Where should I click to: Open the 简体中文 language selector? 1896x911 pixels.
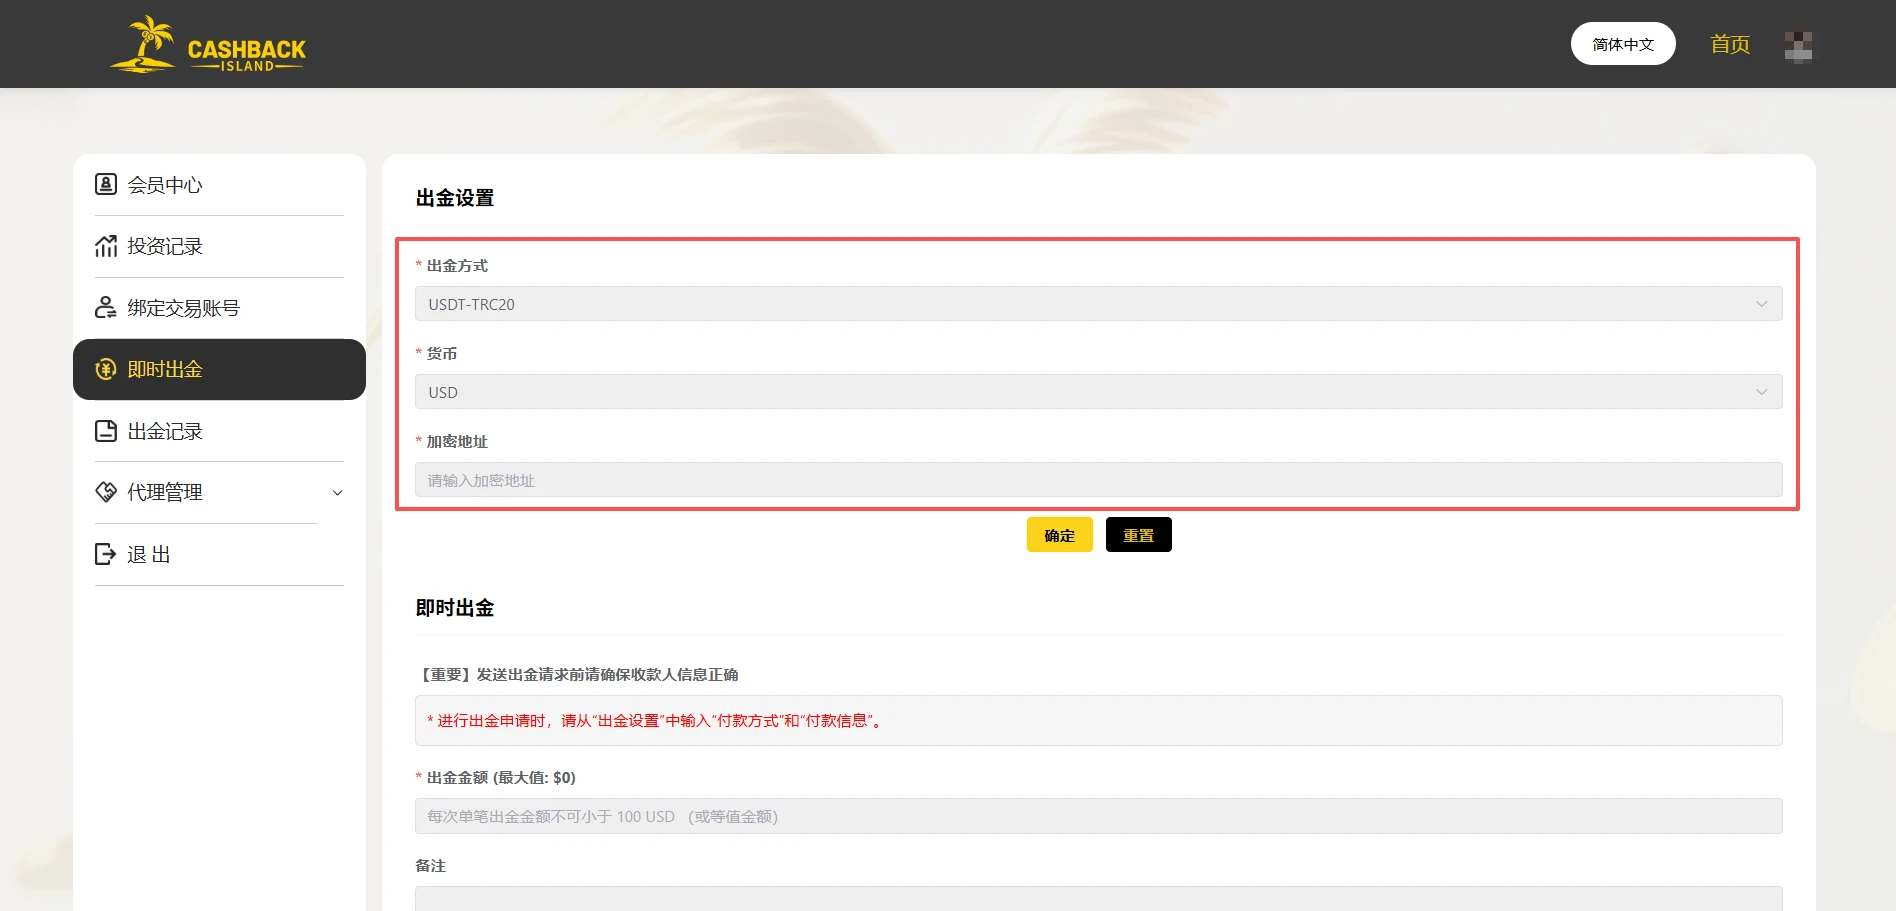1622,44
